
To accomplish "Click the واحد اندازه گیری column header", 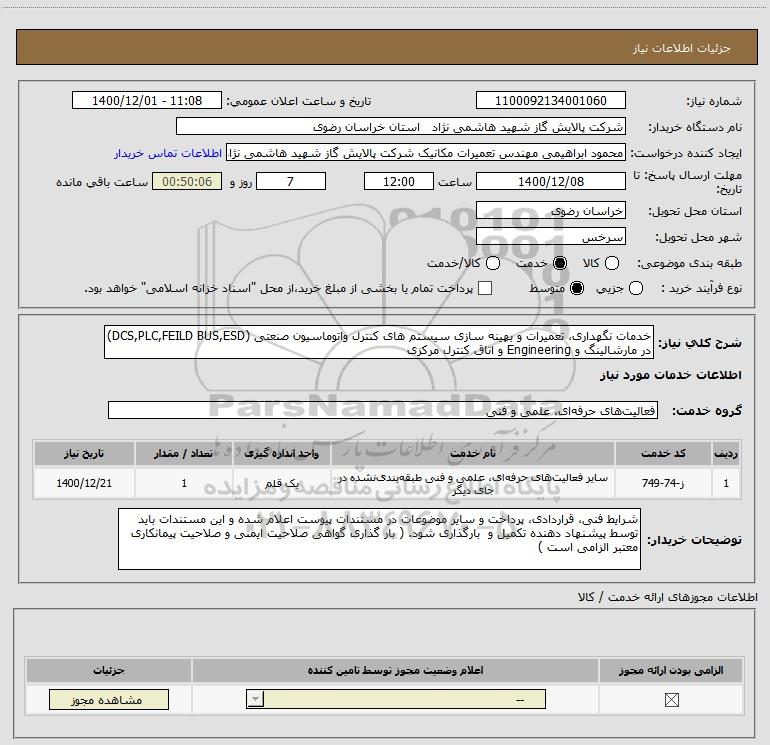I will [282, 453].
